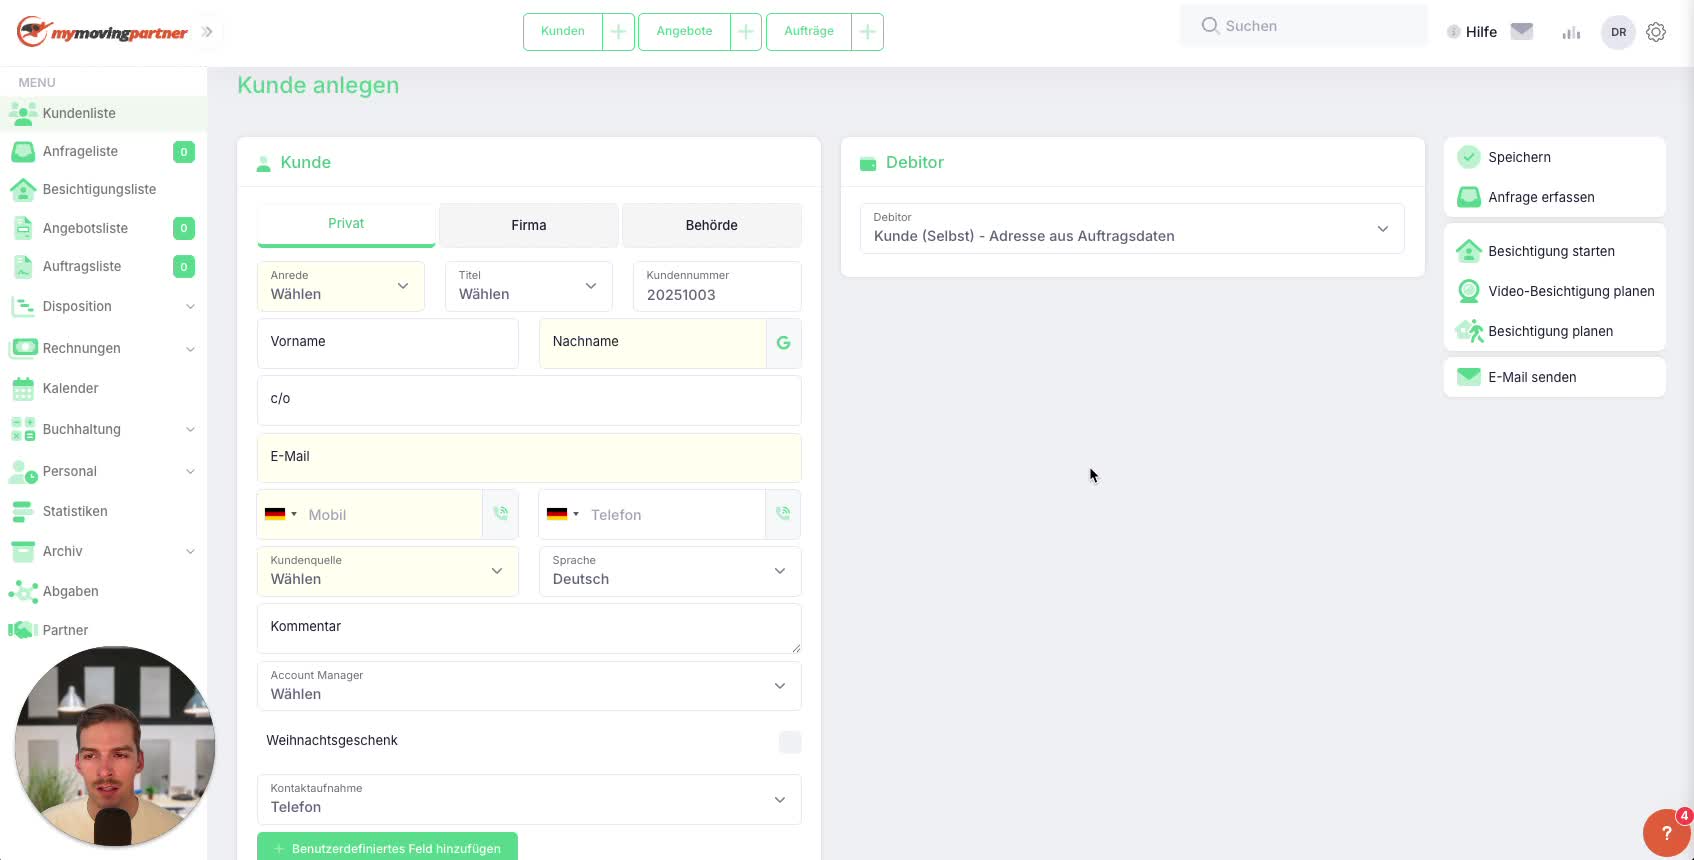Screen dimensions: 1694x860
Task: Expand the Disposition menu
Action: (x=103, y=306)
